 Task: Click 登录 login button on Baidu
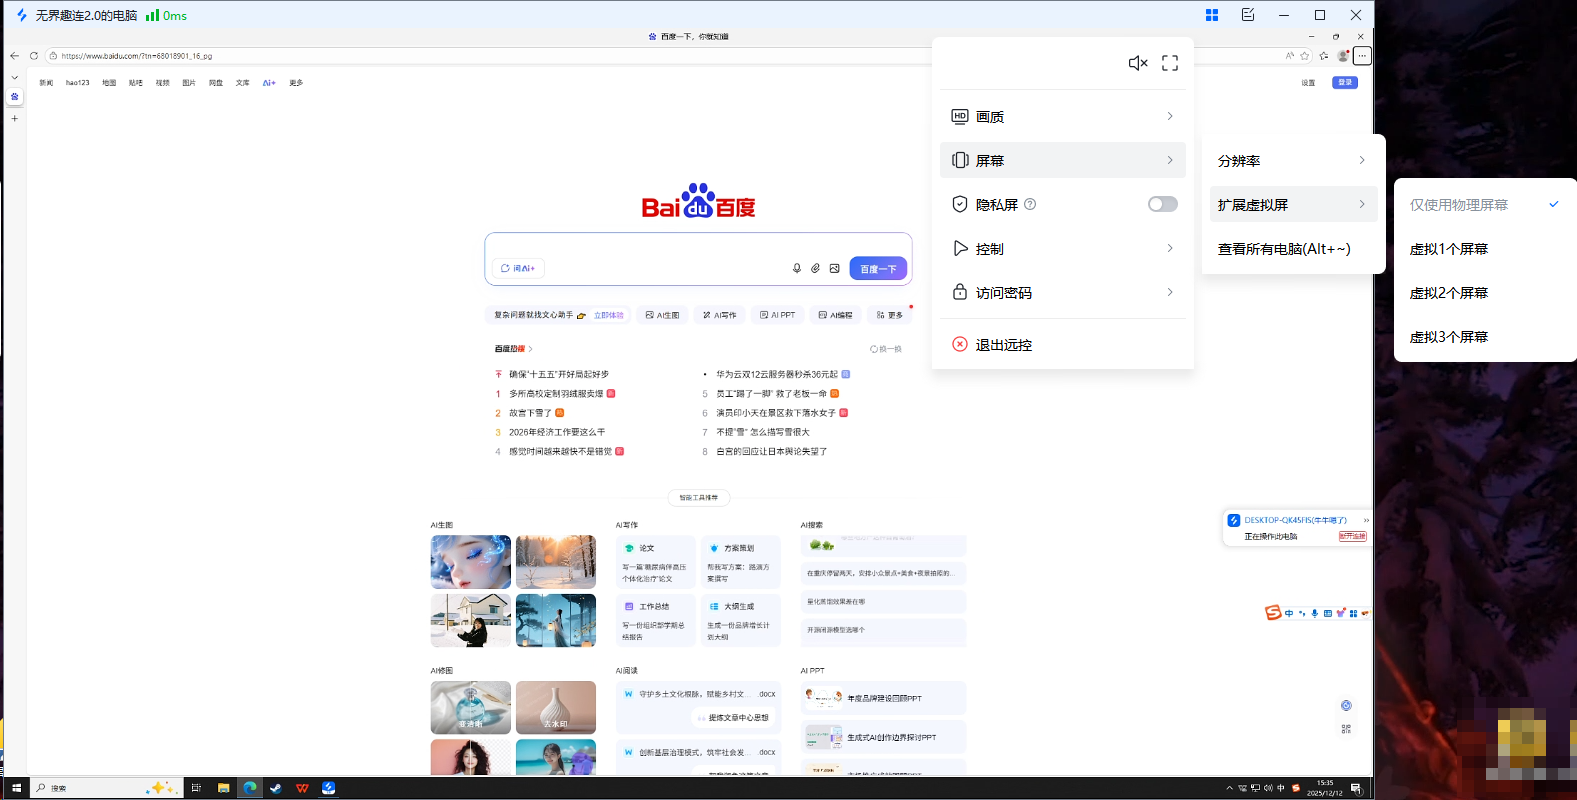1345,83
